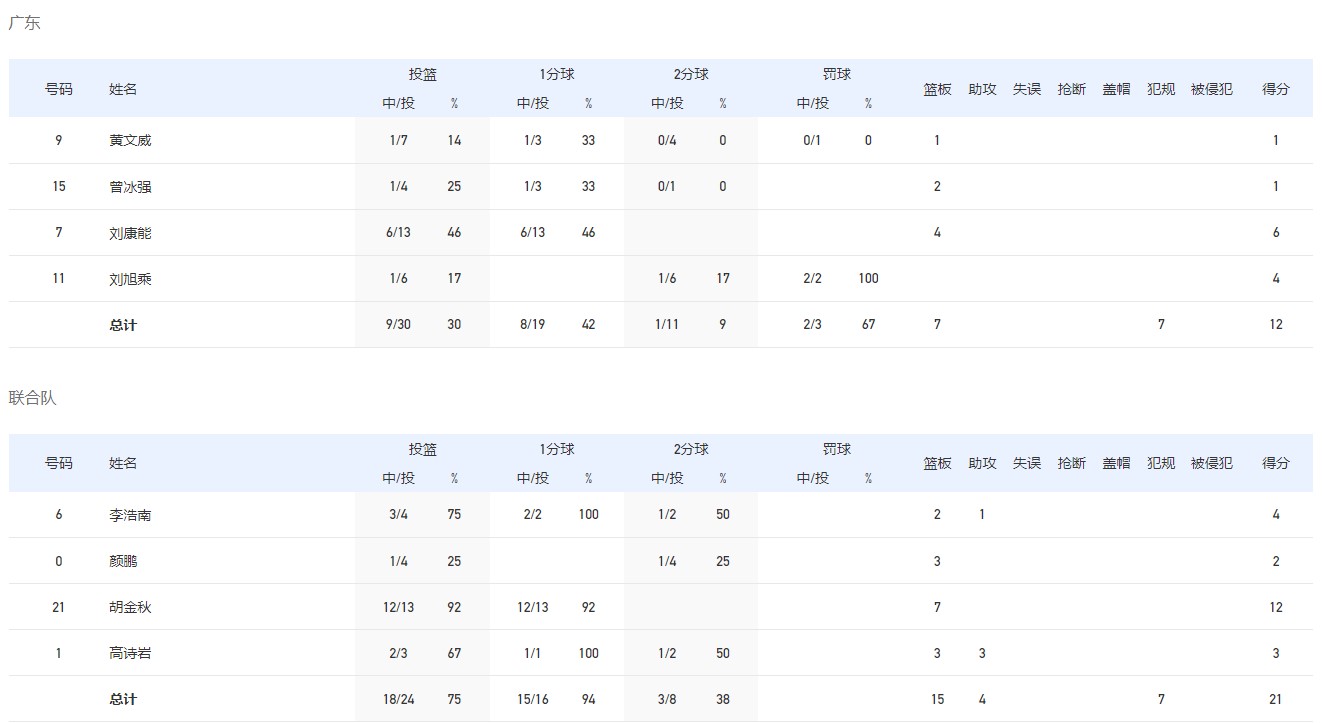
Task: Click 胡金秋's rebounds value 7
Action: (x=937, y=607)
